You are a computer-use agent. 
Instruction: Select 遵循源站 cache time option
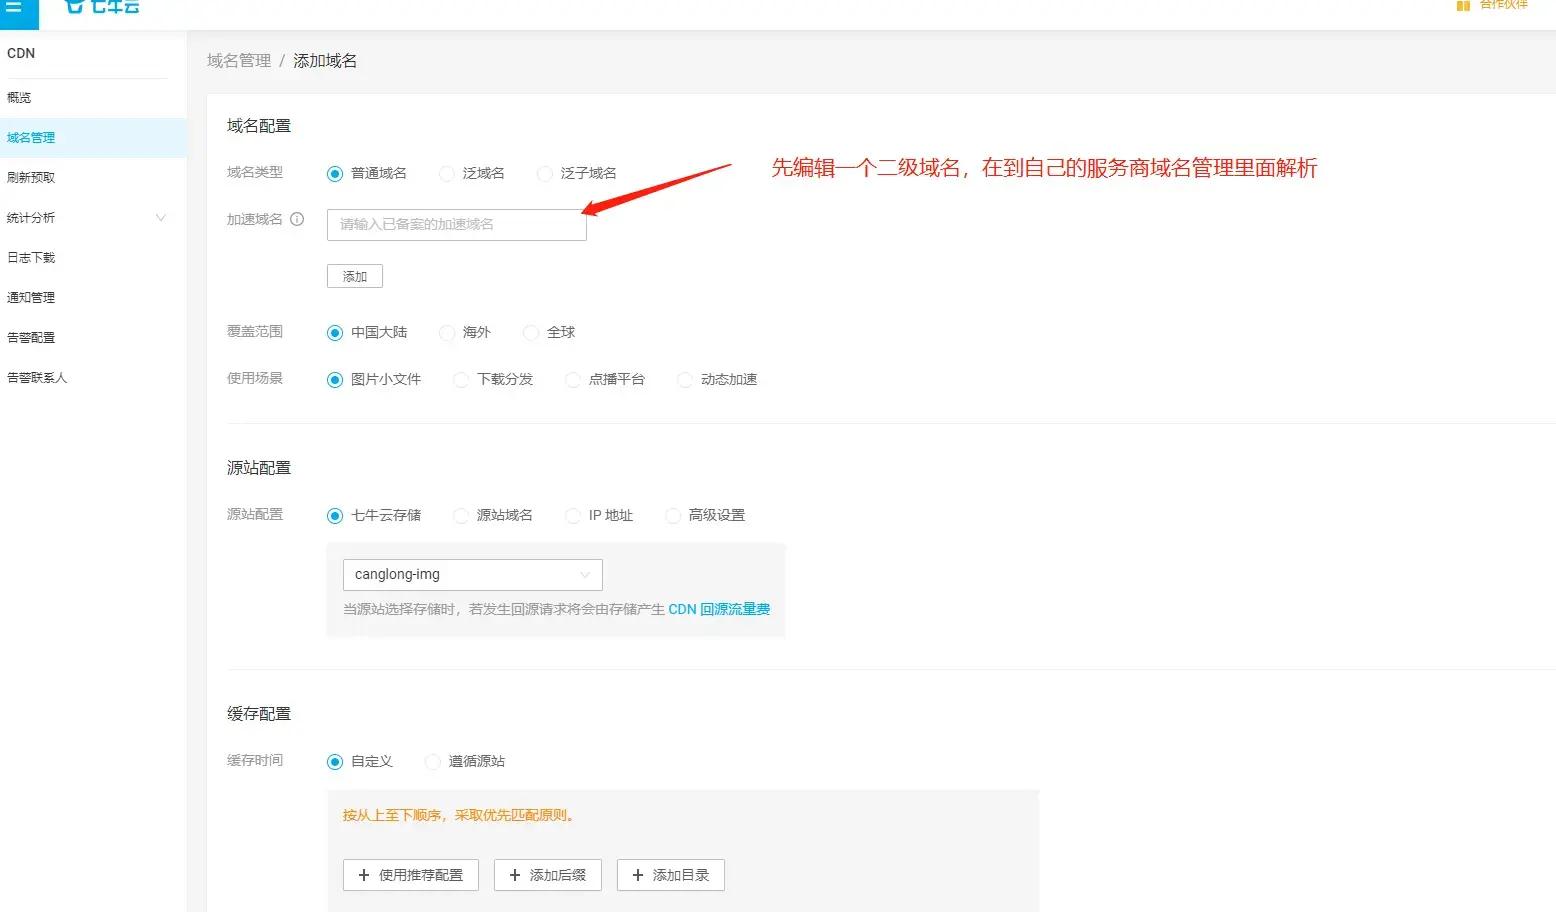click(433, 762)
